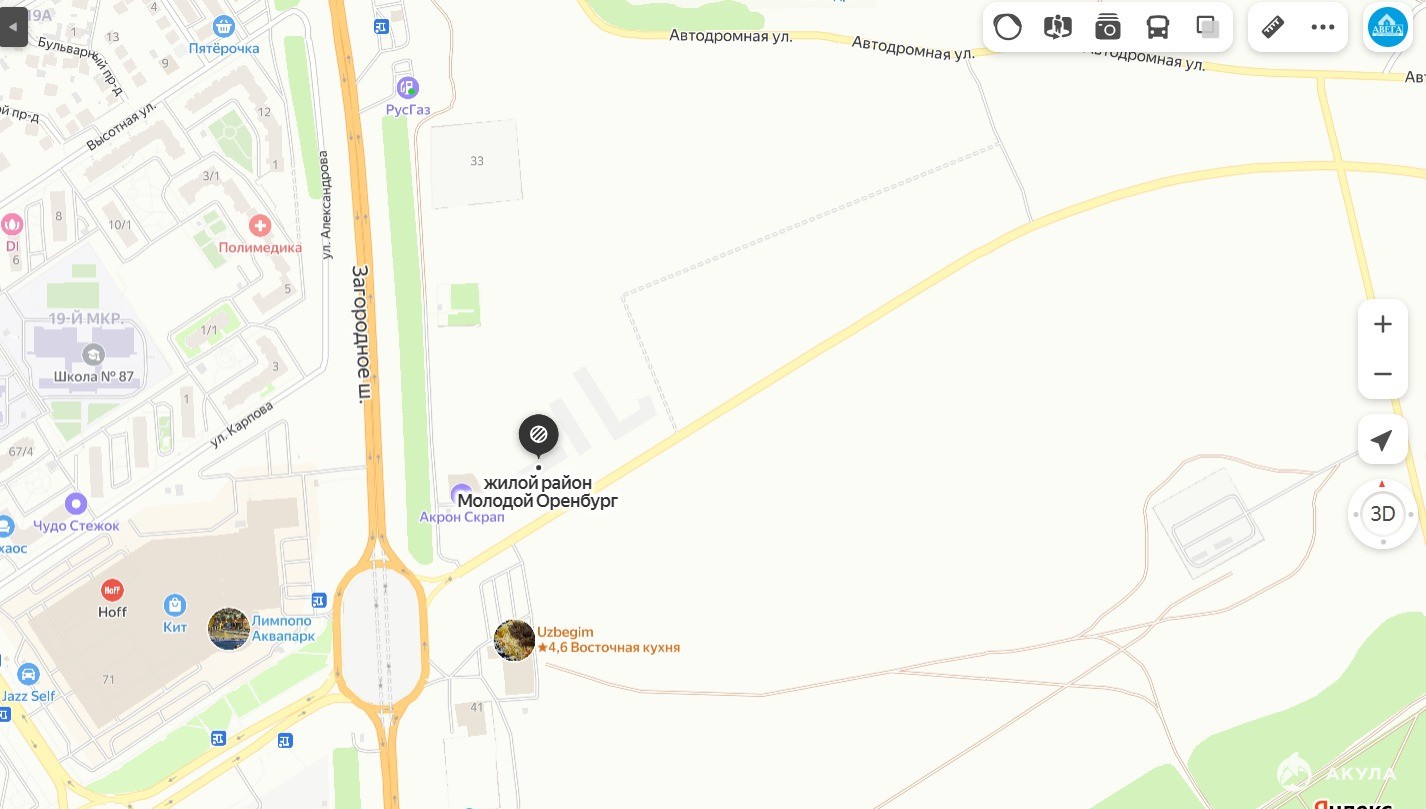Switch map to 3D tilt mode
This screenshot has height=809, width=1426.
click(1383, 514)
